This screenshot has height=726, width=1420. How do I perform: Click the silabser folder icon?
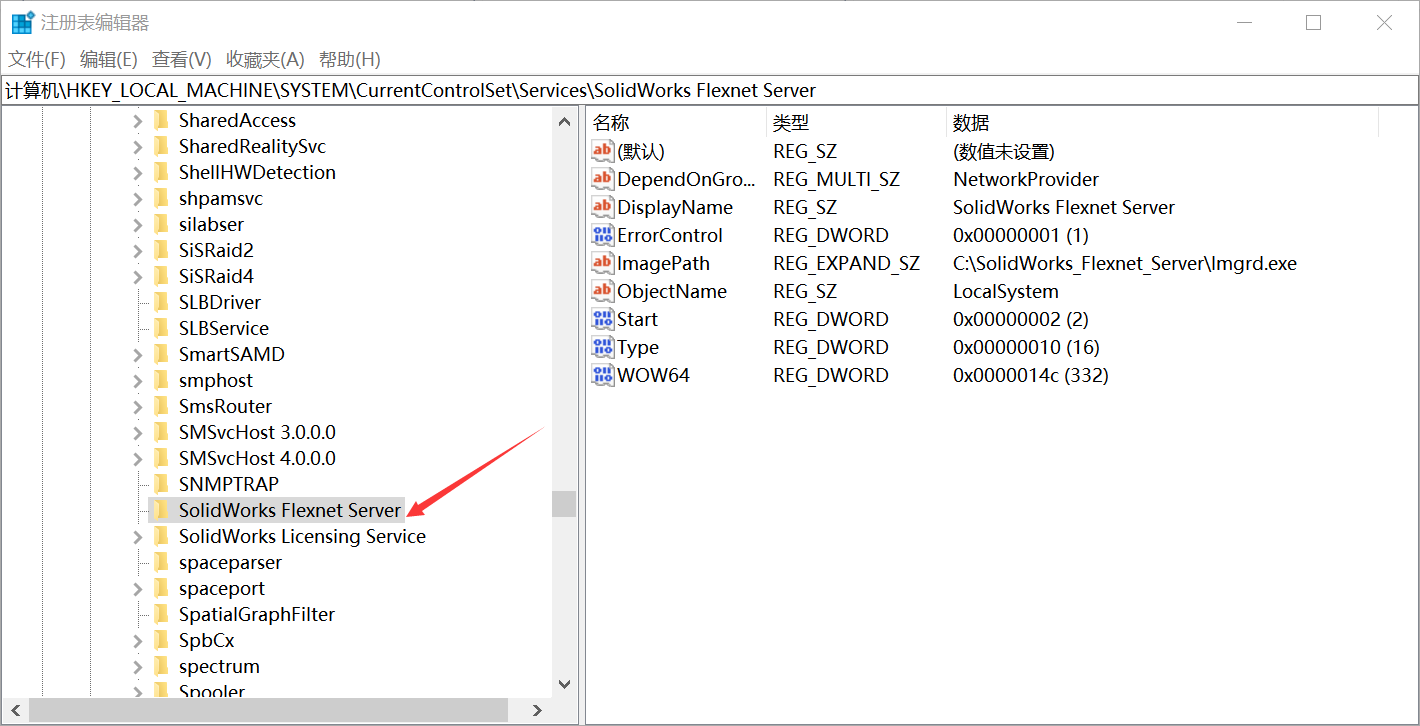click(x=160, y=225)
